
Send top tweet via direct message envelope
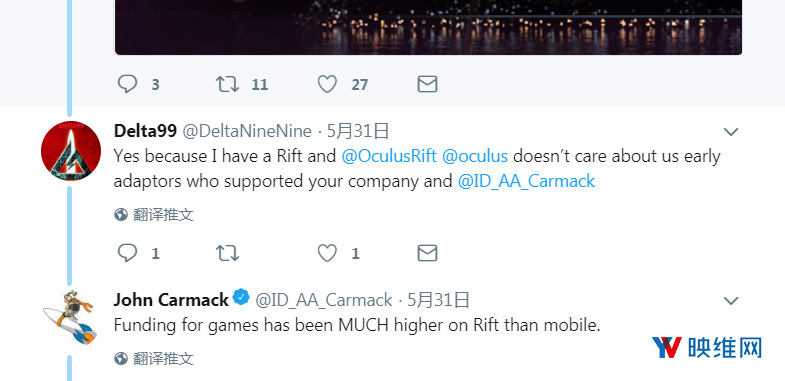click(x=428, y=84)
